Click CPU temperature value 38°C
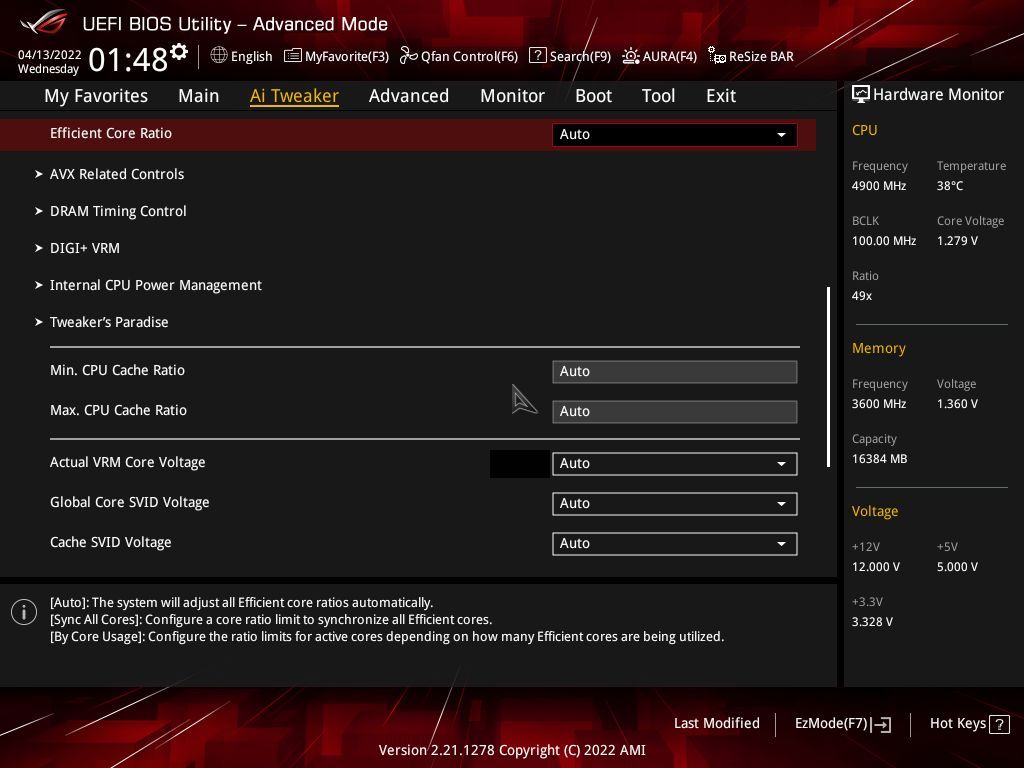The width and height of the screenshot is (1024, 768). coord(950,186)
